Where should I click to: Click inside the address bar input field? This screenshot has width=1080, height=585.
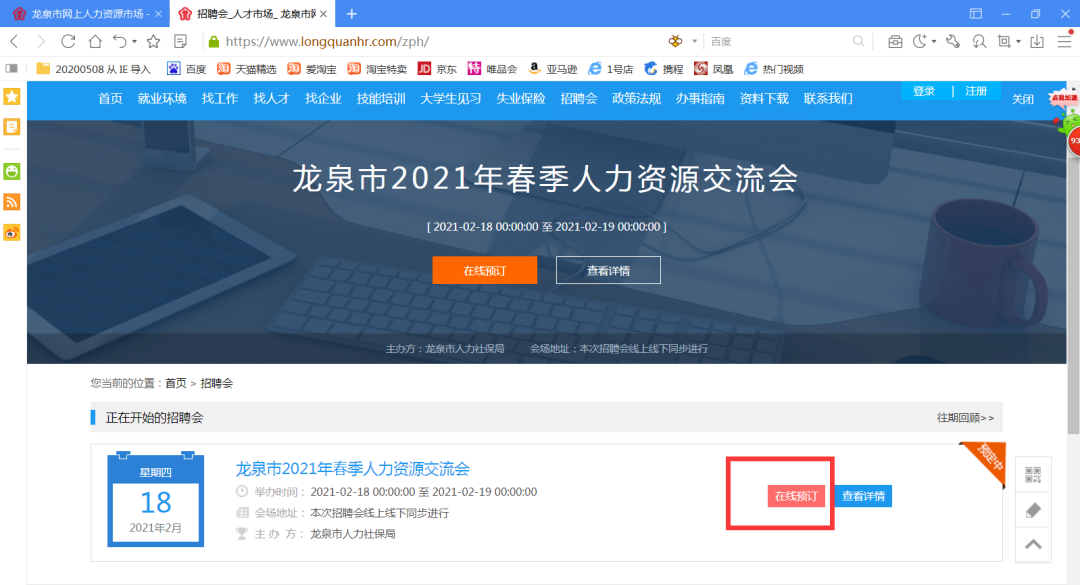450,43
